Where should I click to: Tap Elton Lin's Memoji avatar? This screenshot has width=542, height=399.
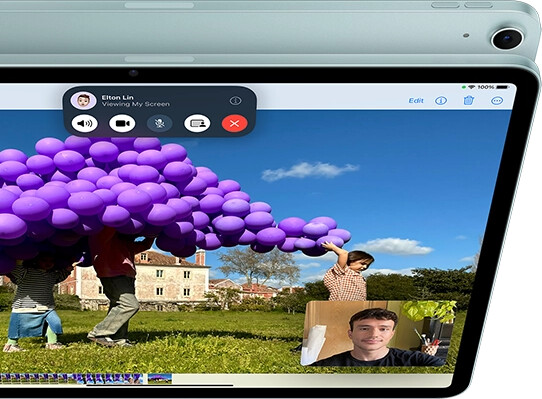click(83, 101)
